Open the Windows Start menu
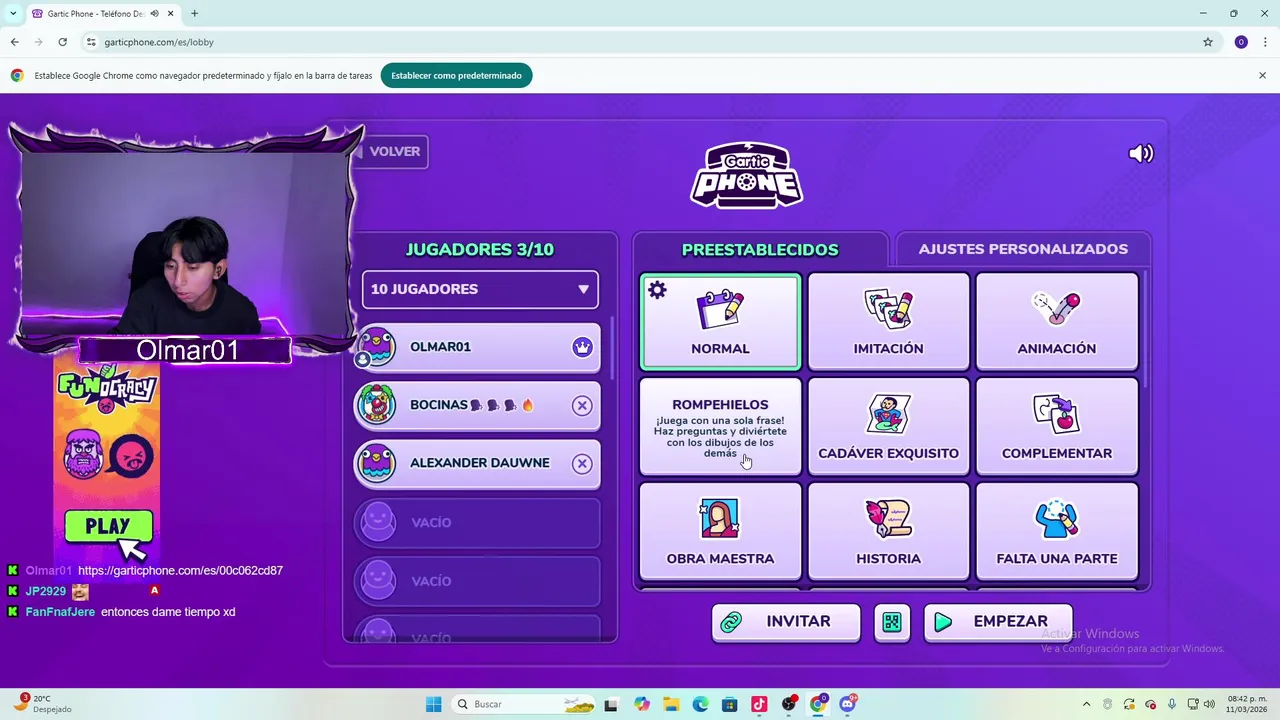The width and height of the screenshot is (1280, 720). click(433, 704)
